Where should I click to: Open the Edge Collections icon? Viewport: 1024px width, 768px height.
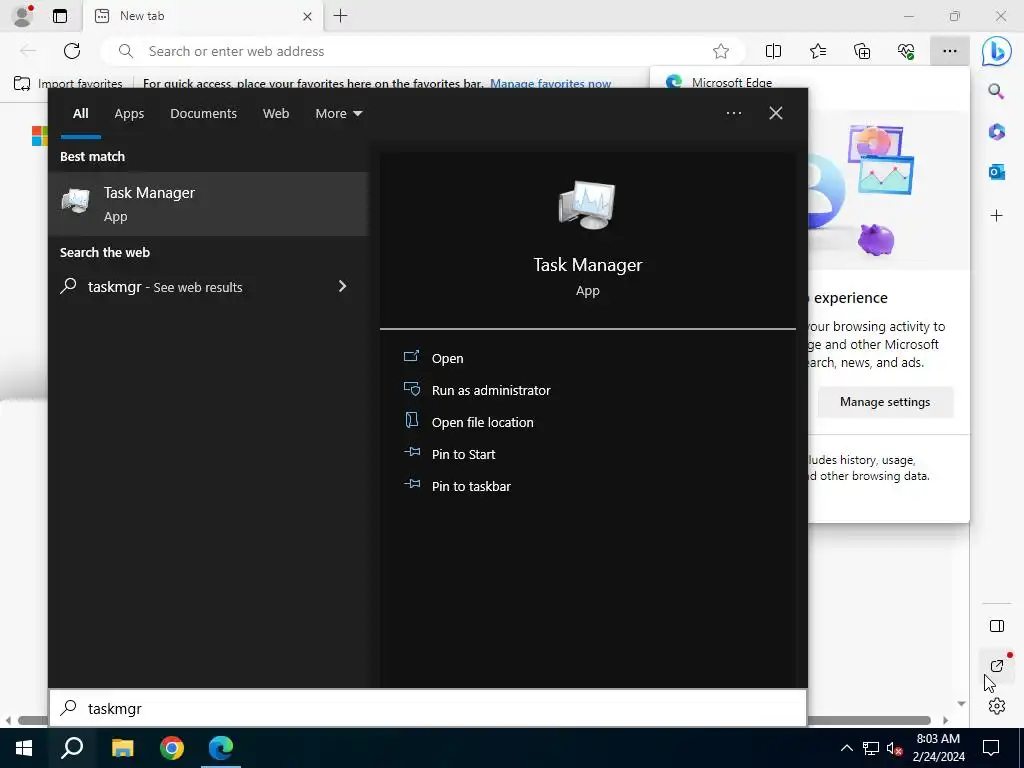click(x=862, y=51)
